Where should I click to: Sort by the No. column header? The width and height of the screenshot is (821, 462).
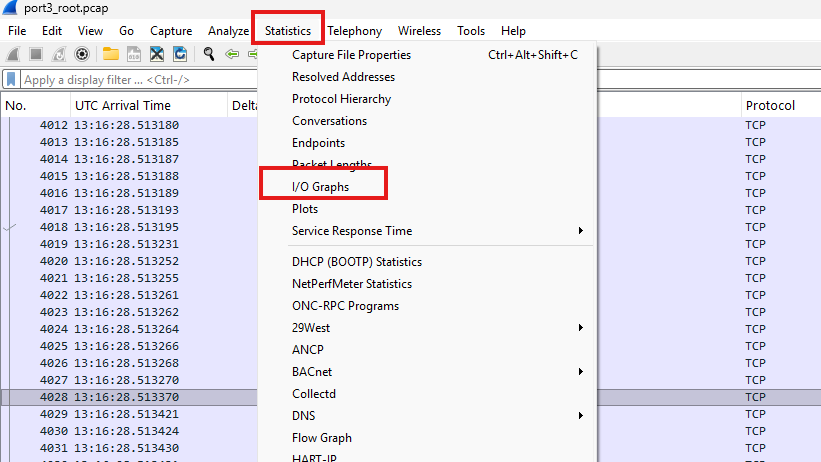36,105
